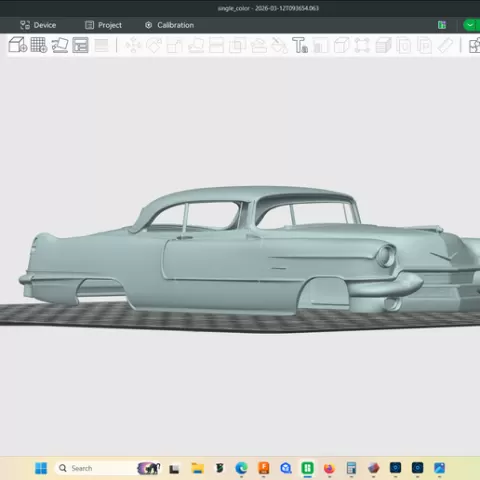Open the Device tab
Screen dimensions: 480x480
coord(38,25)
